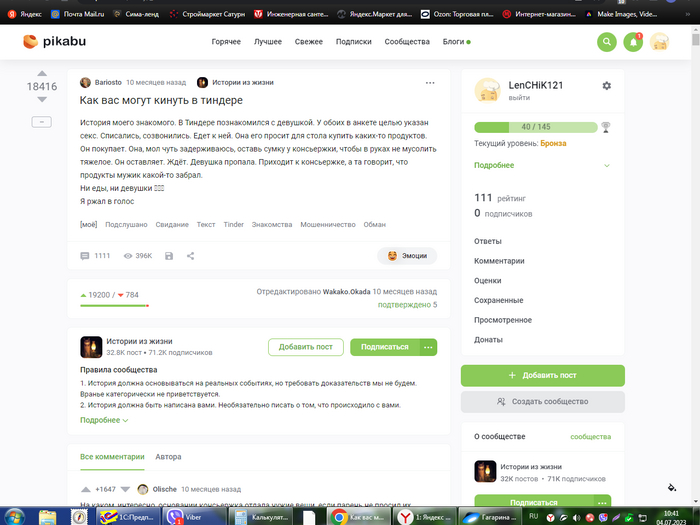This screenshot has width=700, height=525.
Task: Open Сохраненные in profile menu
Action: (x=499, y=300)
